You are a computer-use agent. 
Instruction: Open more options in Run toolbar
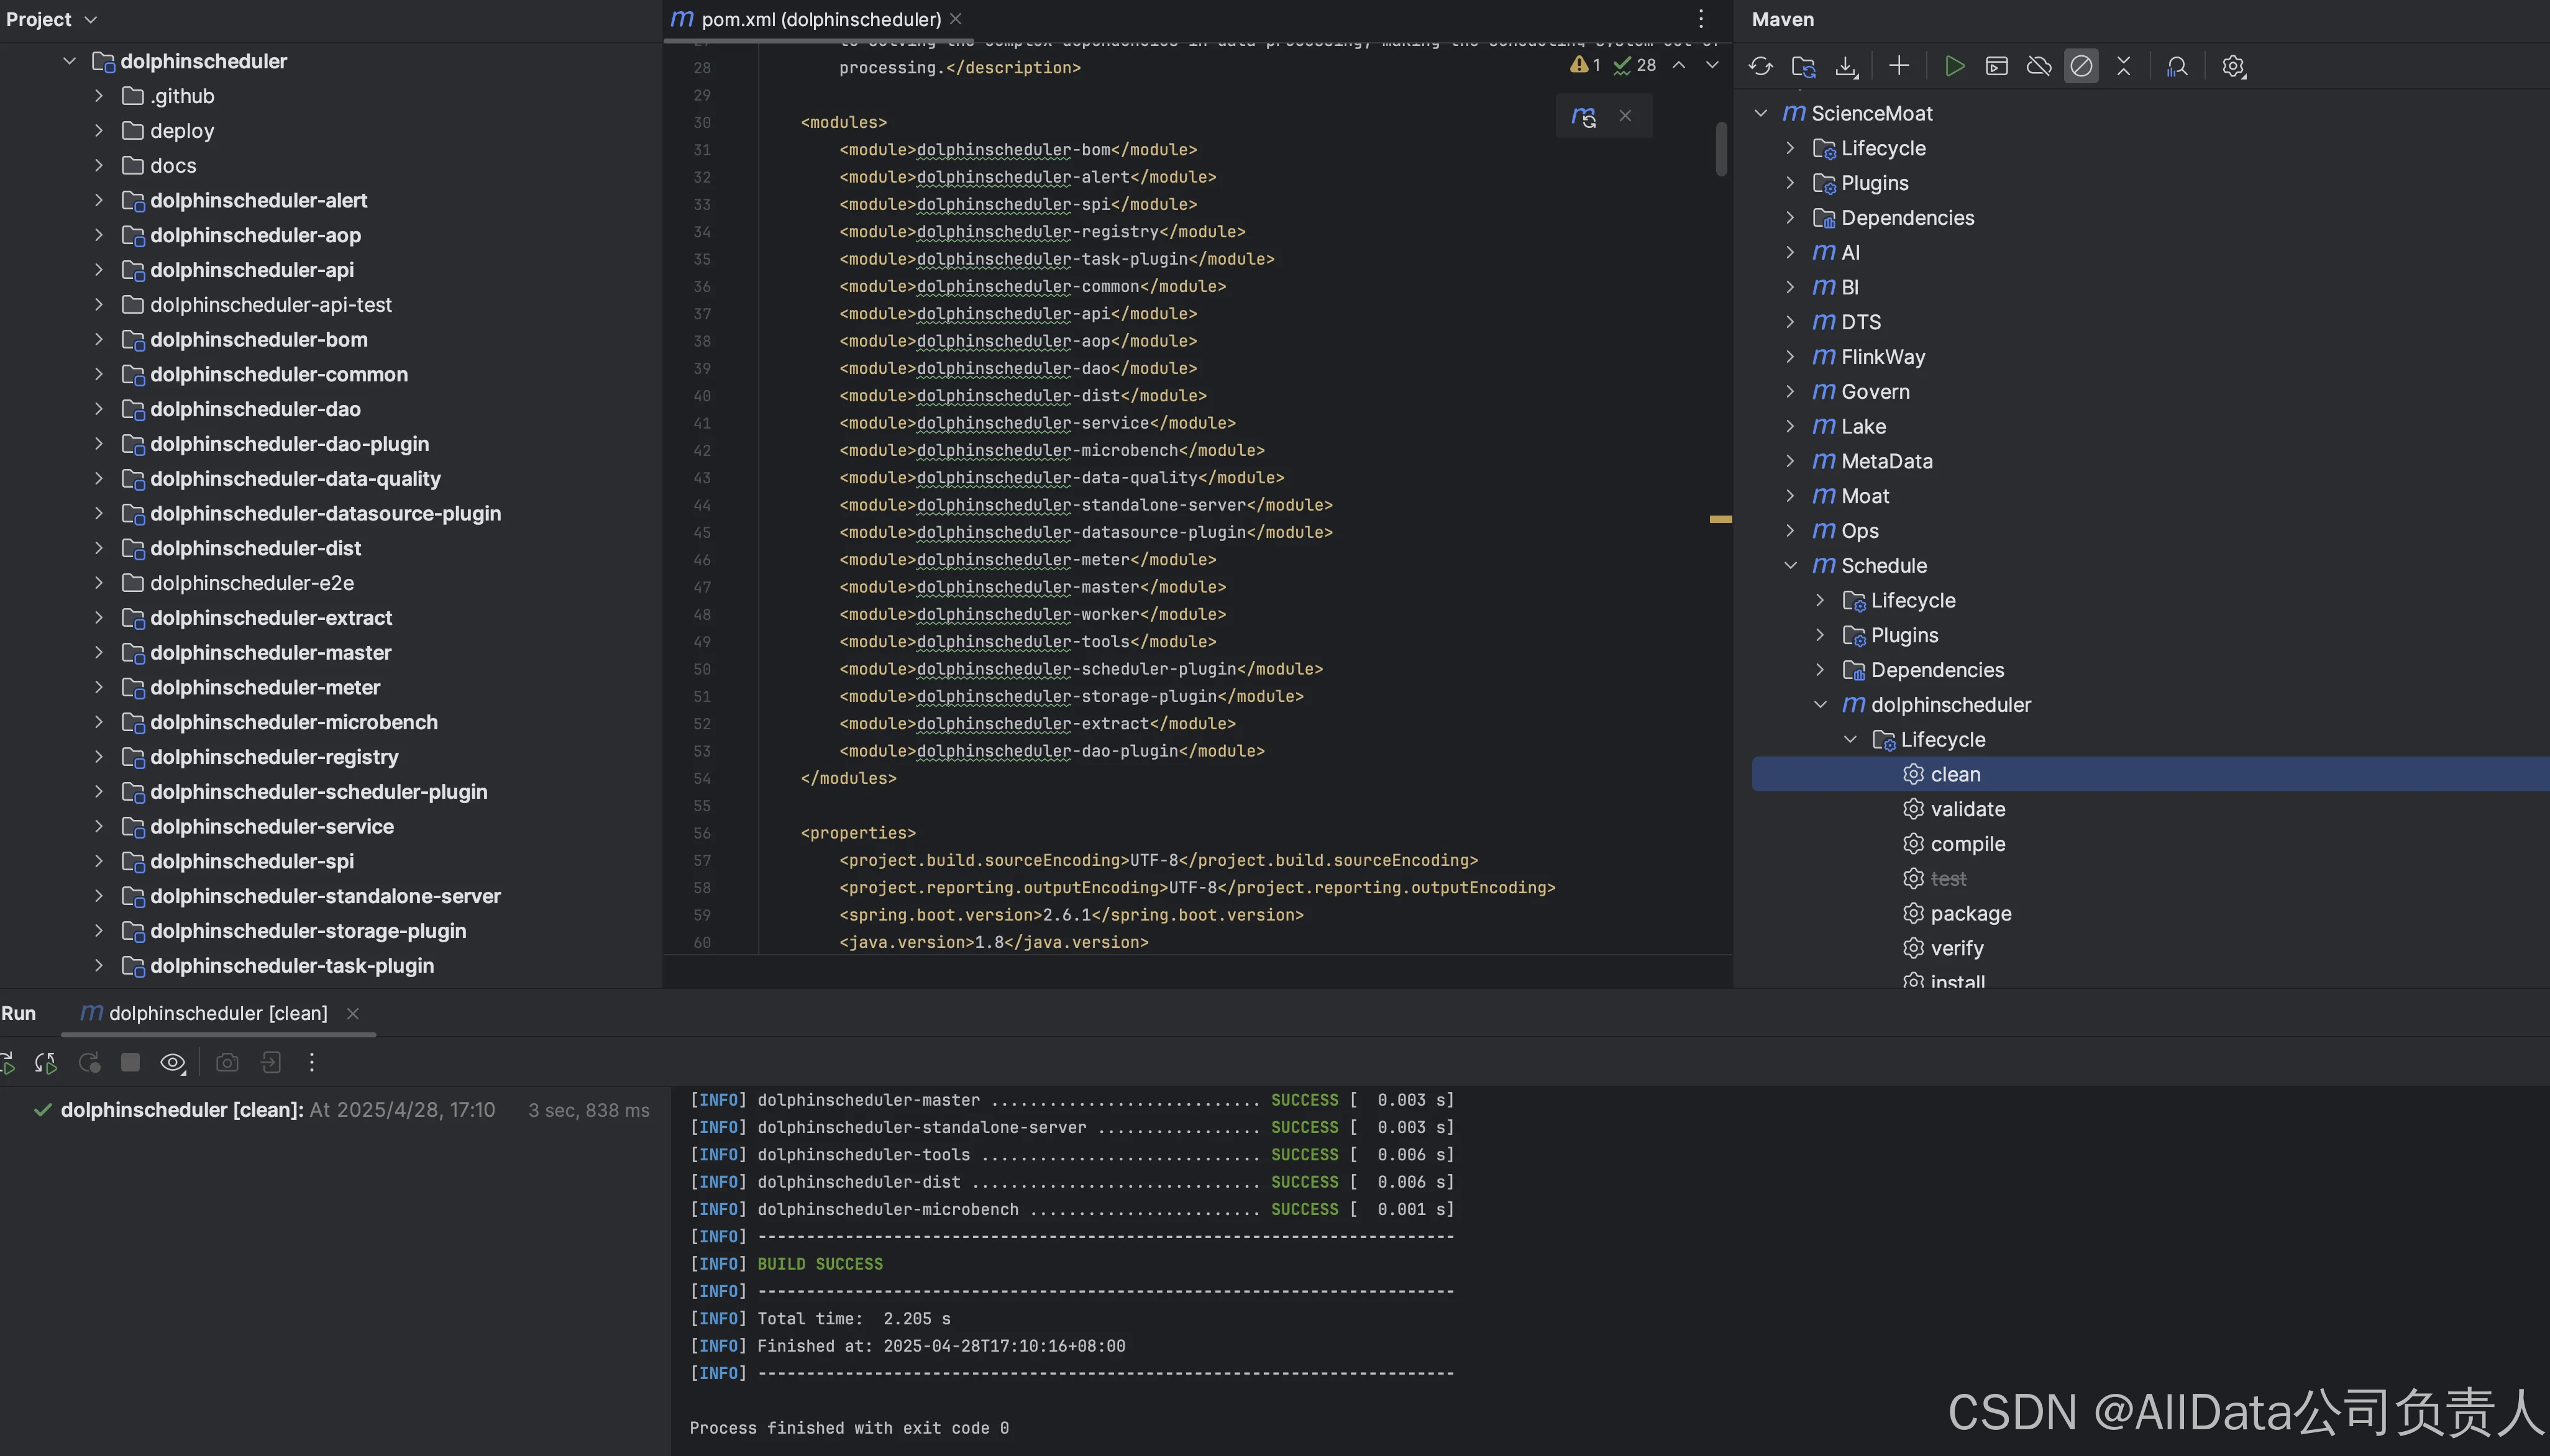[x=312, y=1063]
